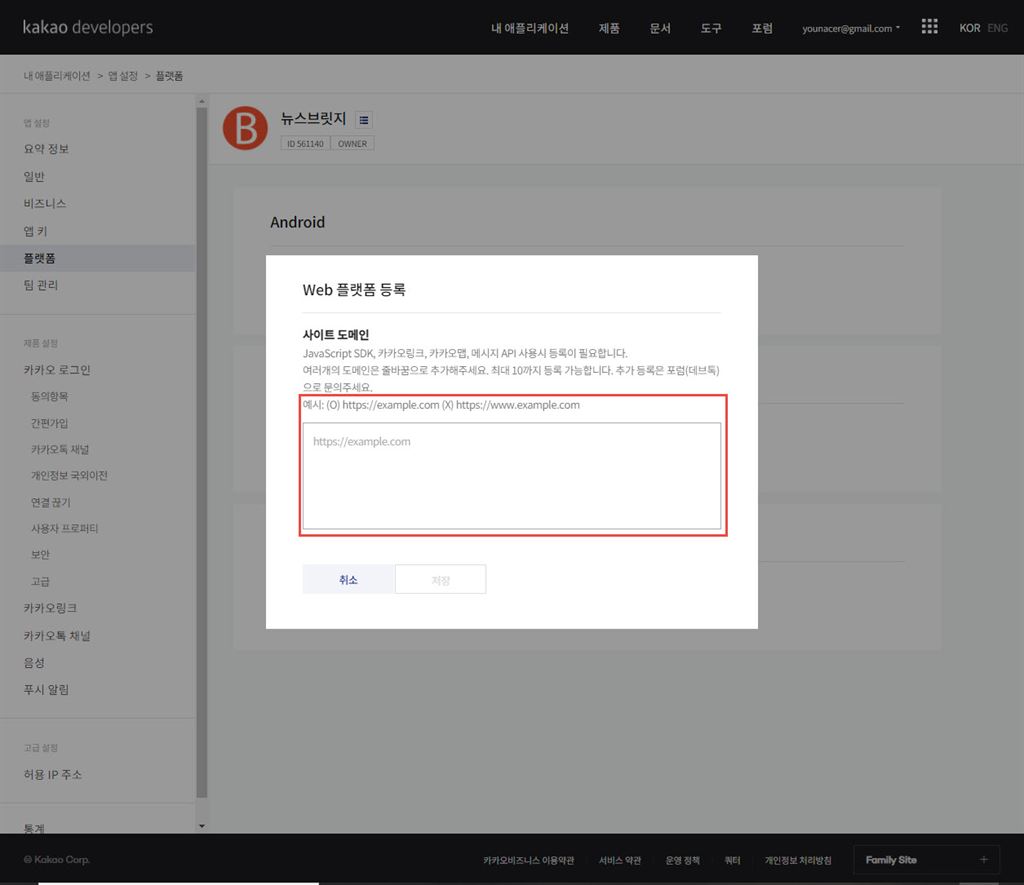Select 플랫폼 in sidebar
This screenshot has width=1024, height=885.
click(98, 258)
